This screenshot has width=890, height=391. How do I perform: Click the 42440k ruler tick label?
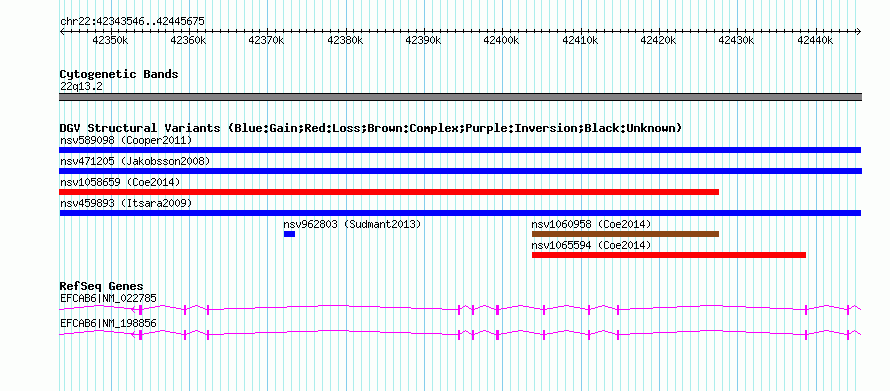815,40
